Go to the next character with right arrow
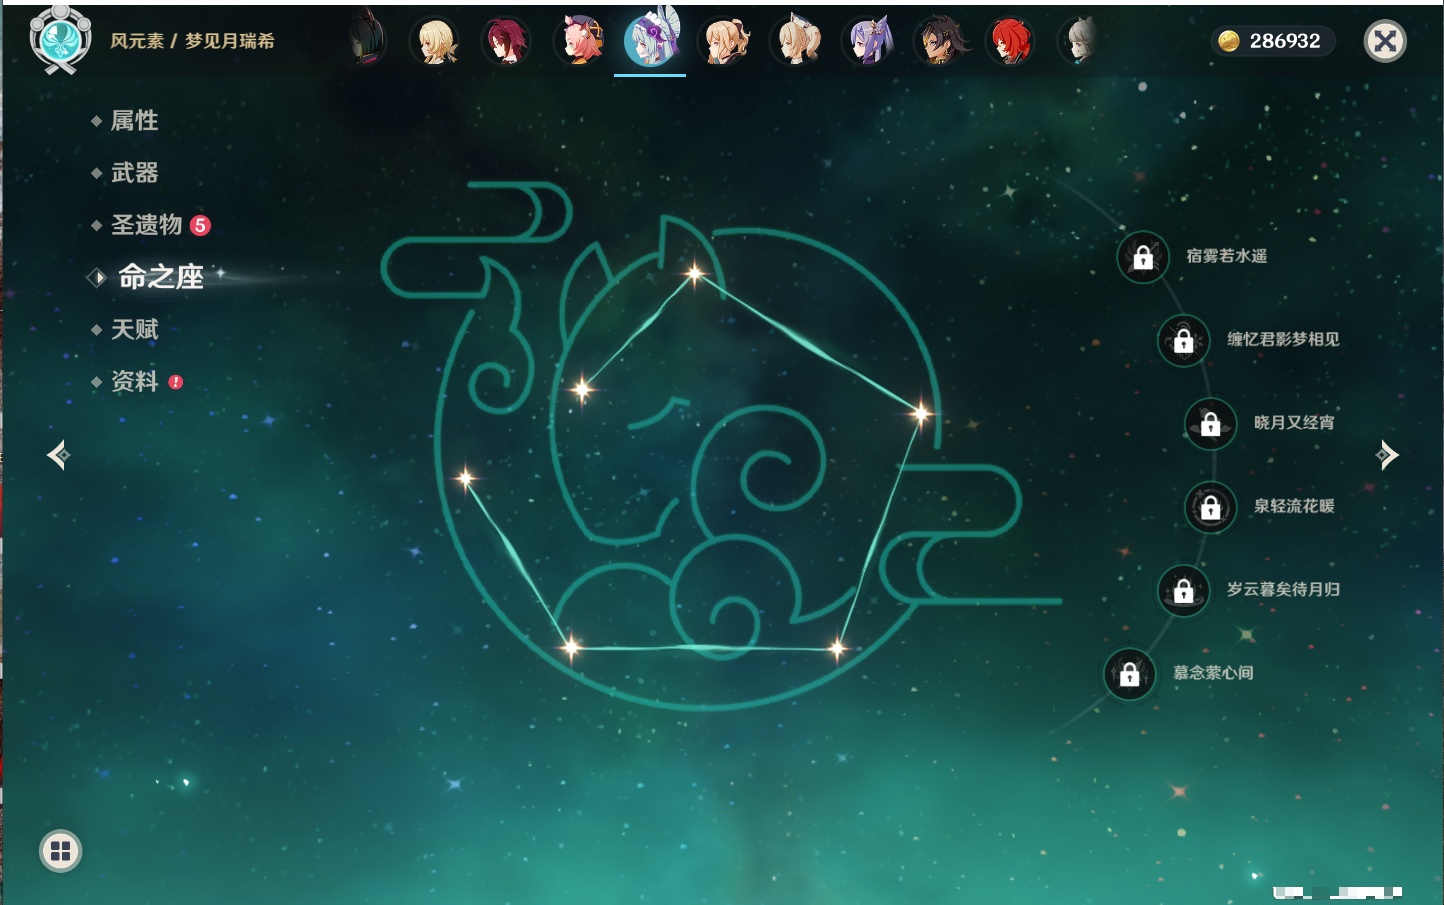This screenshot has height=905, width=1444. click(1387, 455)
